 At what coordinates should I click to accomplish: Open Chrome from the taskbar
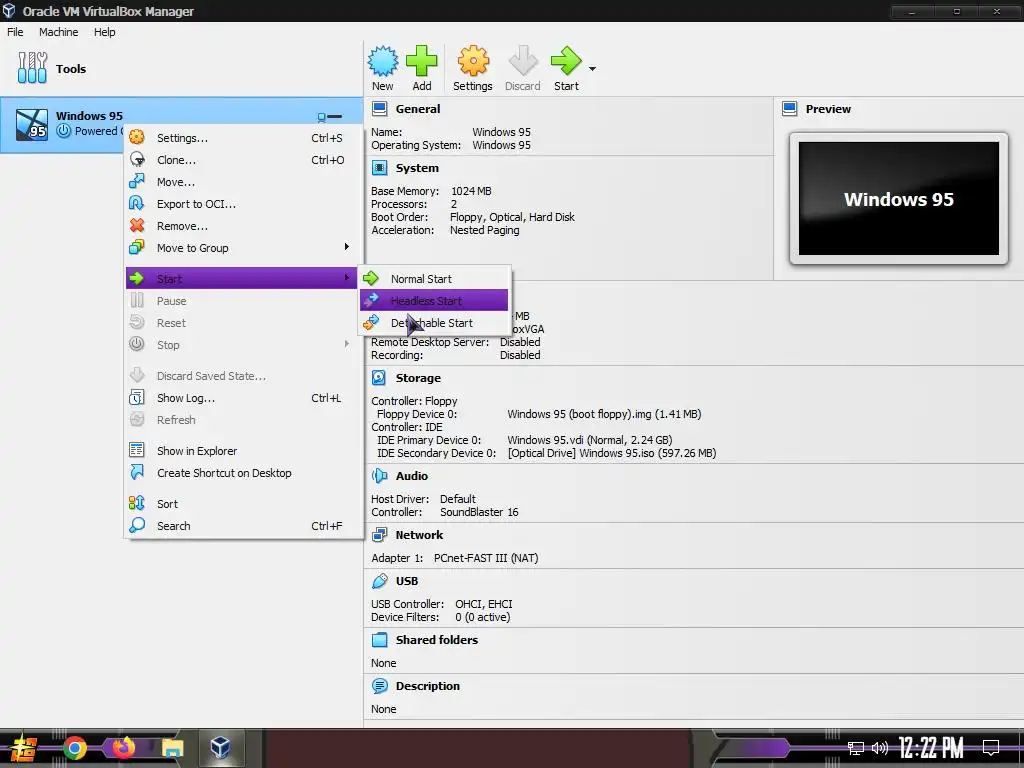click(74, 748)
